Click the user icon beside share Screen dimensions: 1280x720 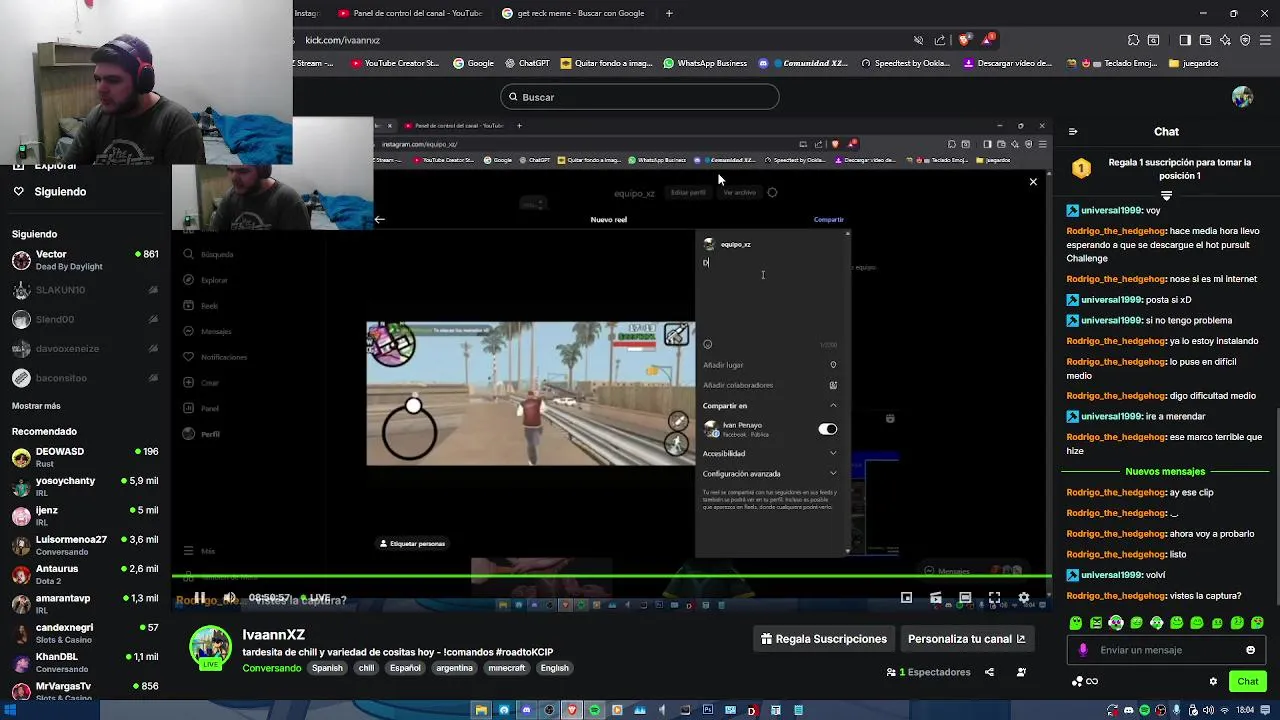(x=1021, y=672)
